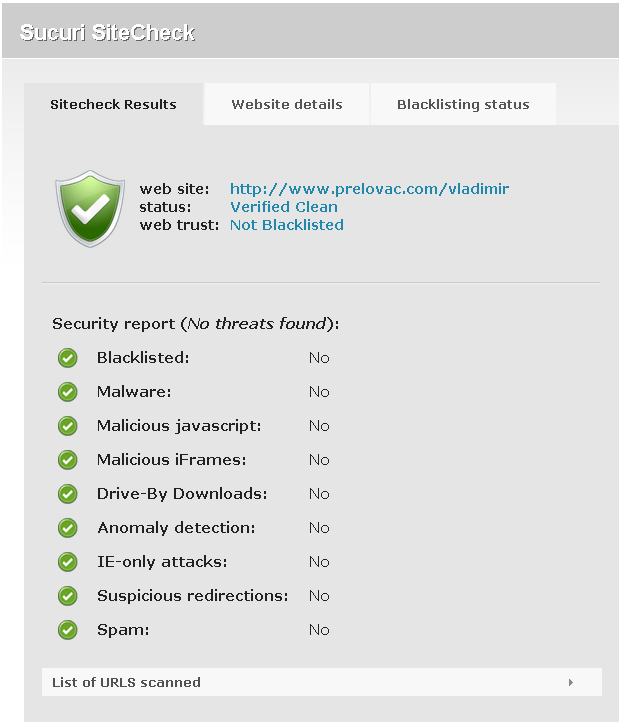Switch to the Website details tab

287,104
